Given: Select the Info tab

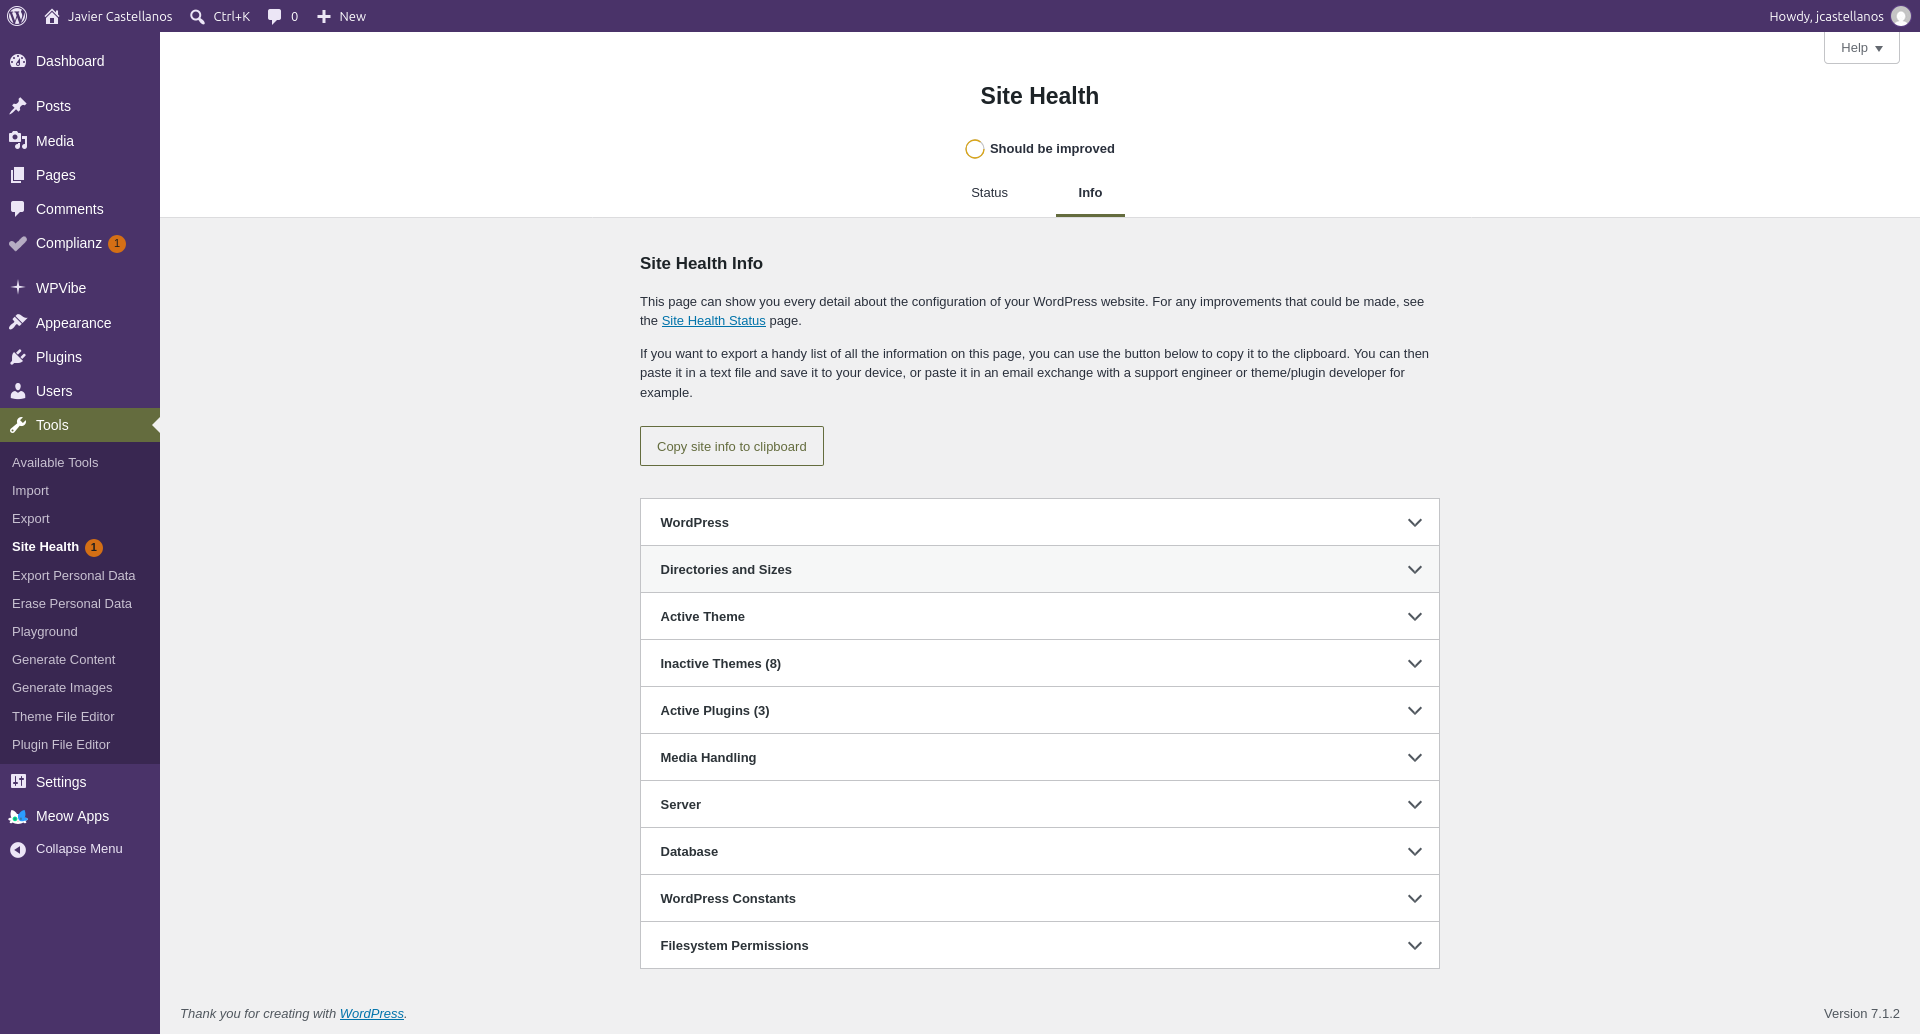Looking at the screenshot, I should 1090,193.
